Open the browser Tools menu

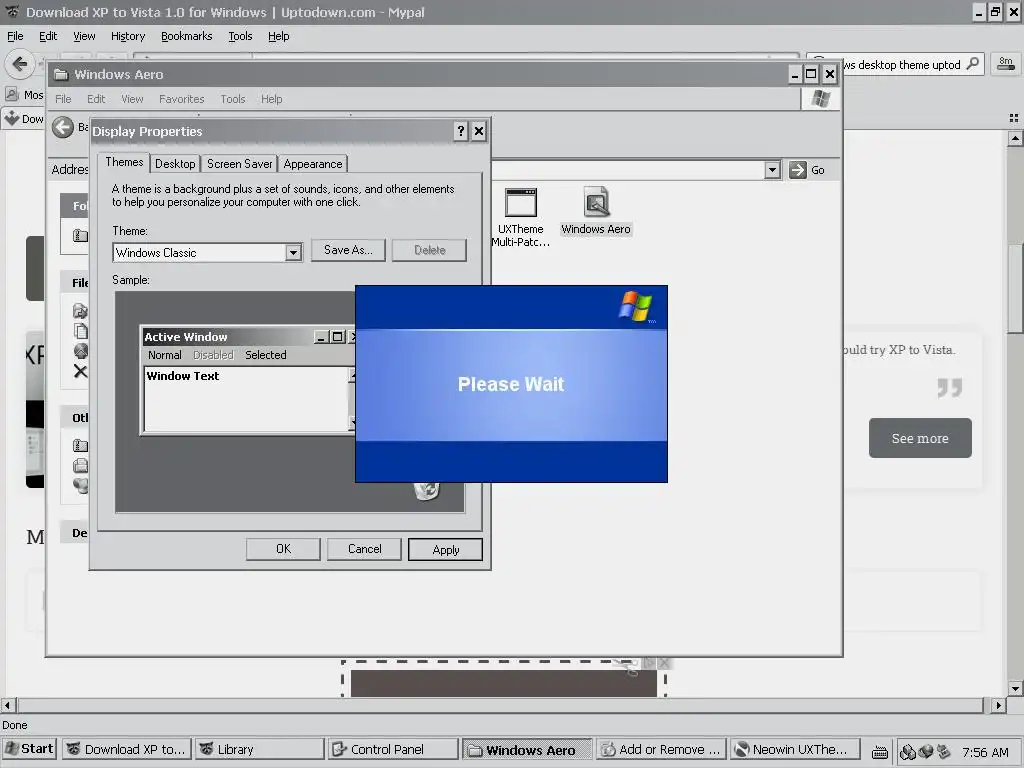240,37
